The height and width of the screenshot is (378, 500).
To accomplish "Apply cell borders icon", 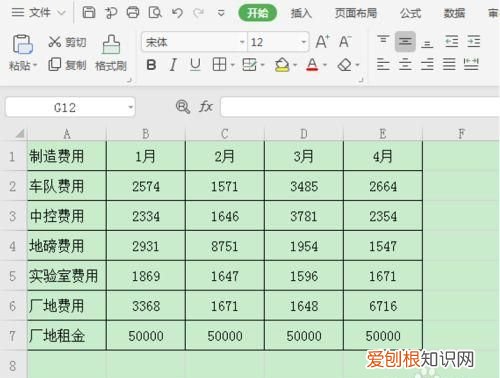I will [219, 64].
